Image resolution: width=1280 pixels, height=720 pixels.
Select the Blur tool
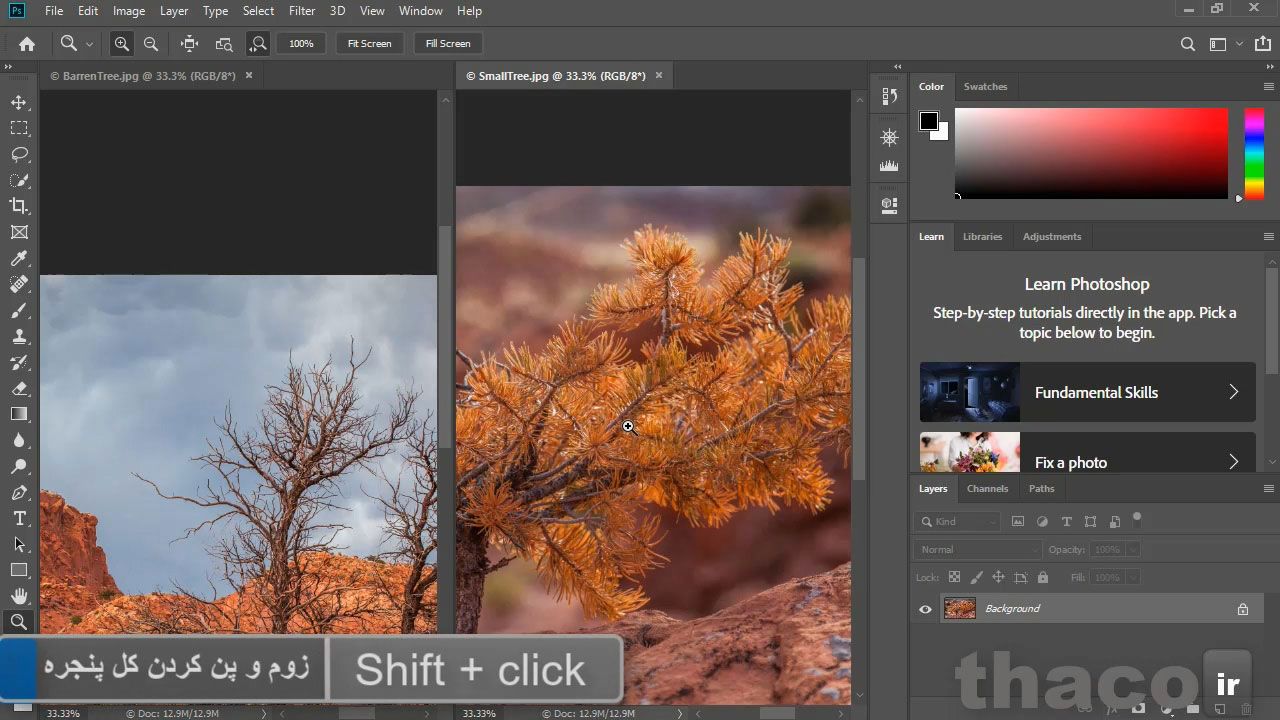tap(19, 440)
